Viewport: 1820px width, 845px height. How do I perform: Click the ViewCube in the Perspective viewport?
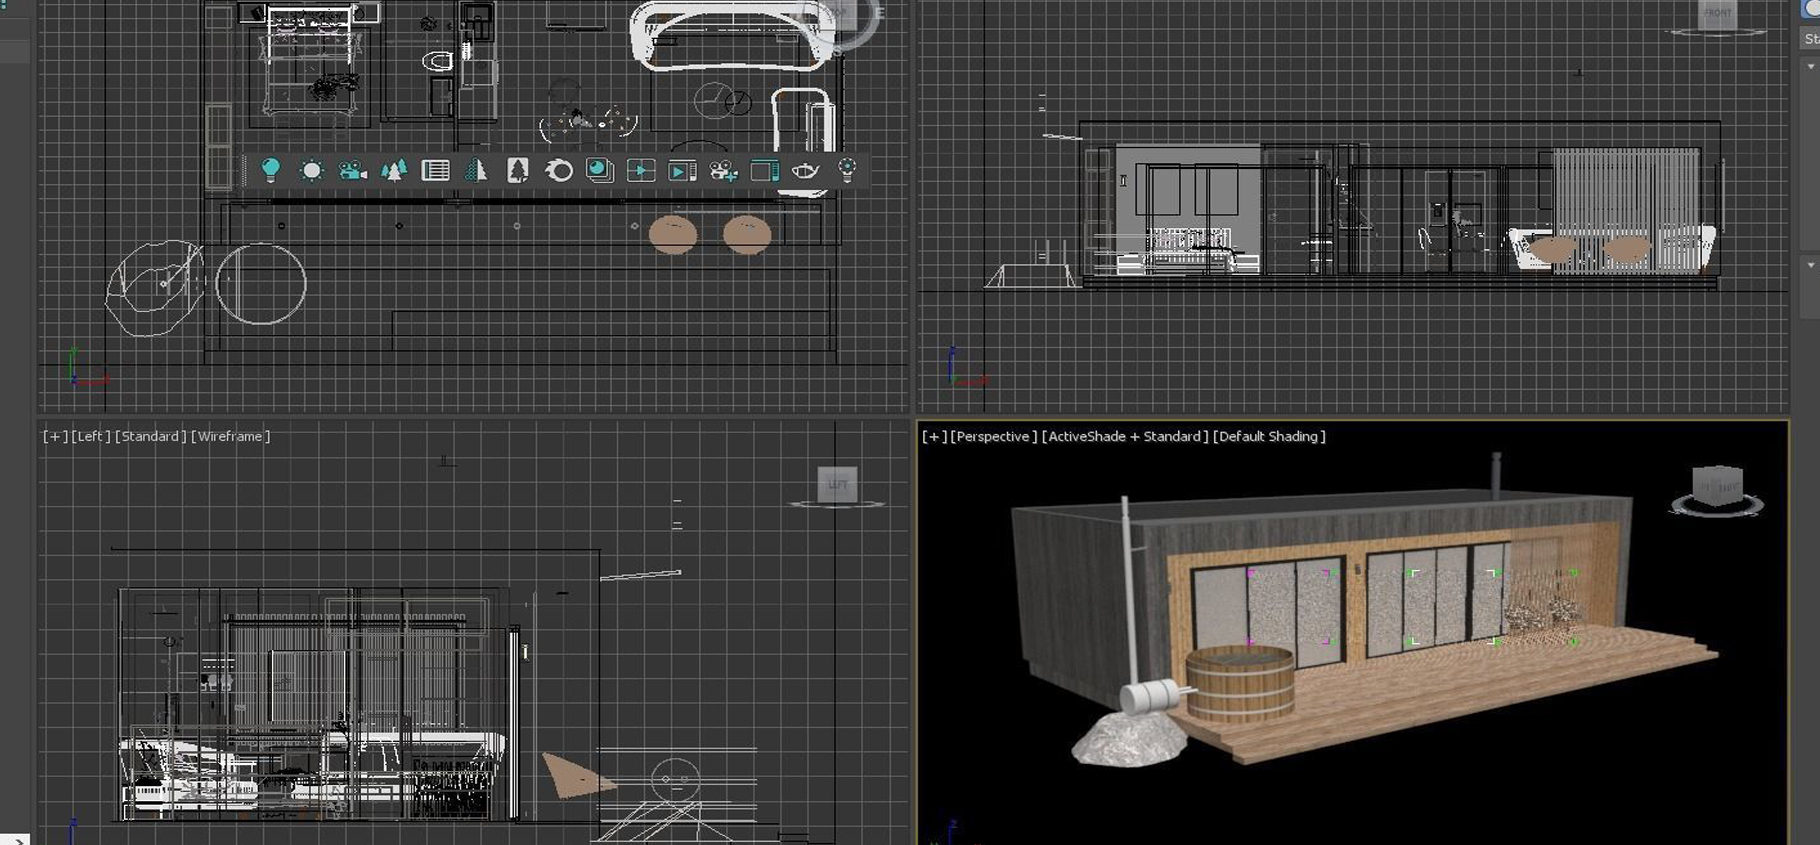(x=1717, y=487)
